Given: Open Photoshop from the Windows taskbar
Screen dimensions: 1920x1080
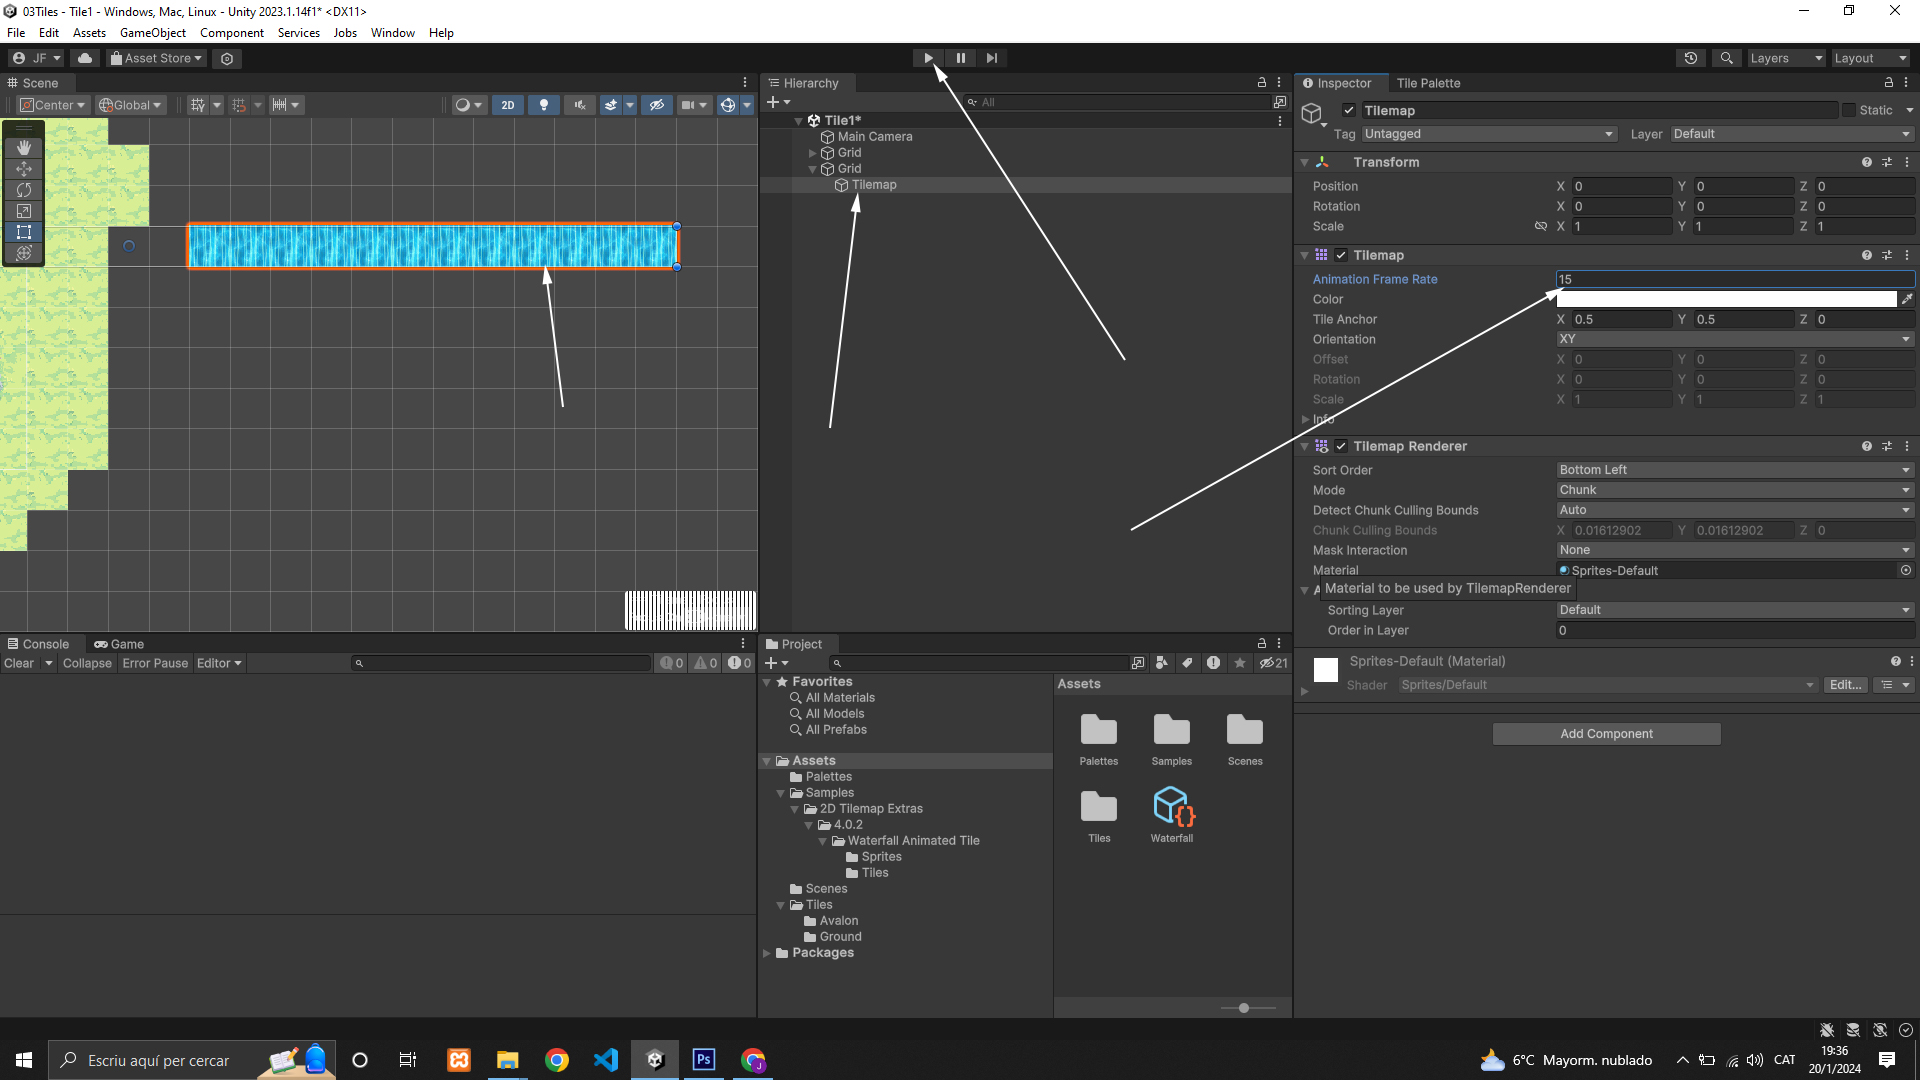Looking at the screenshot, I should pos(704,1060).
